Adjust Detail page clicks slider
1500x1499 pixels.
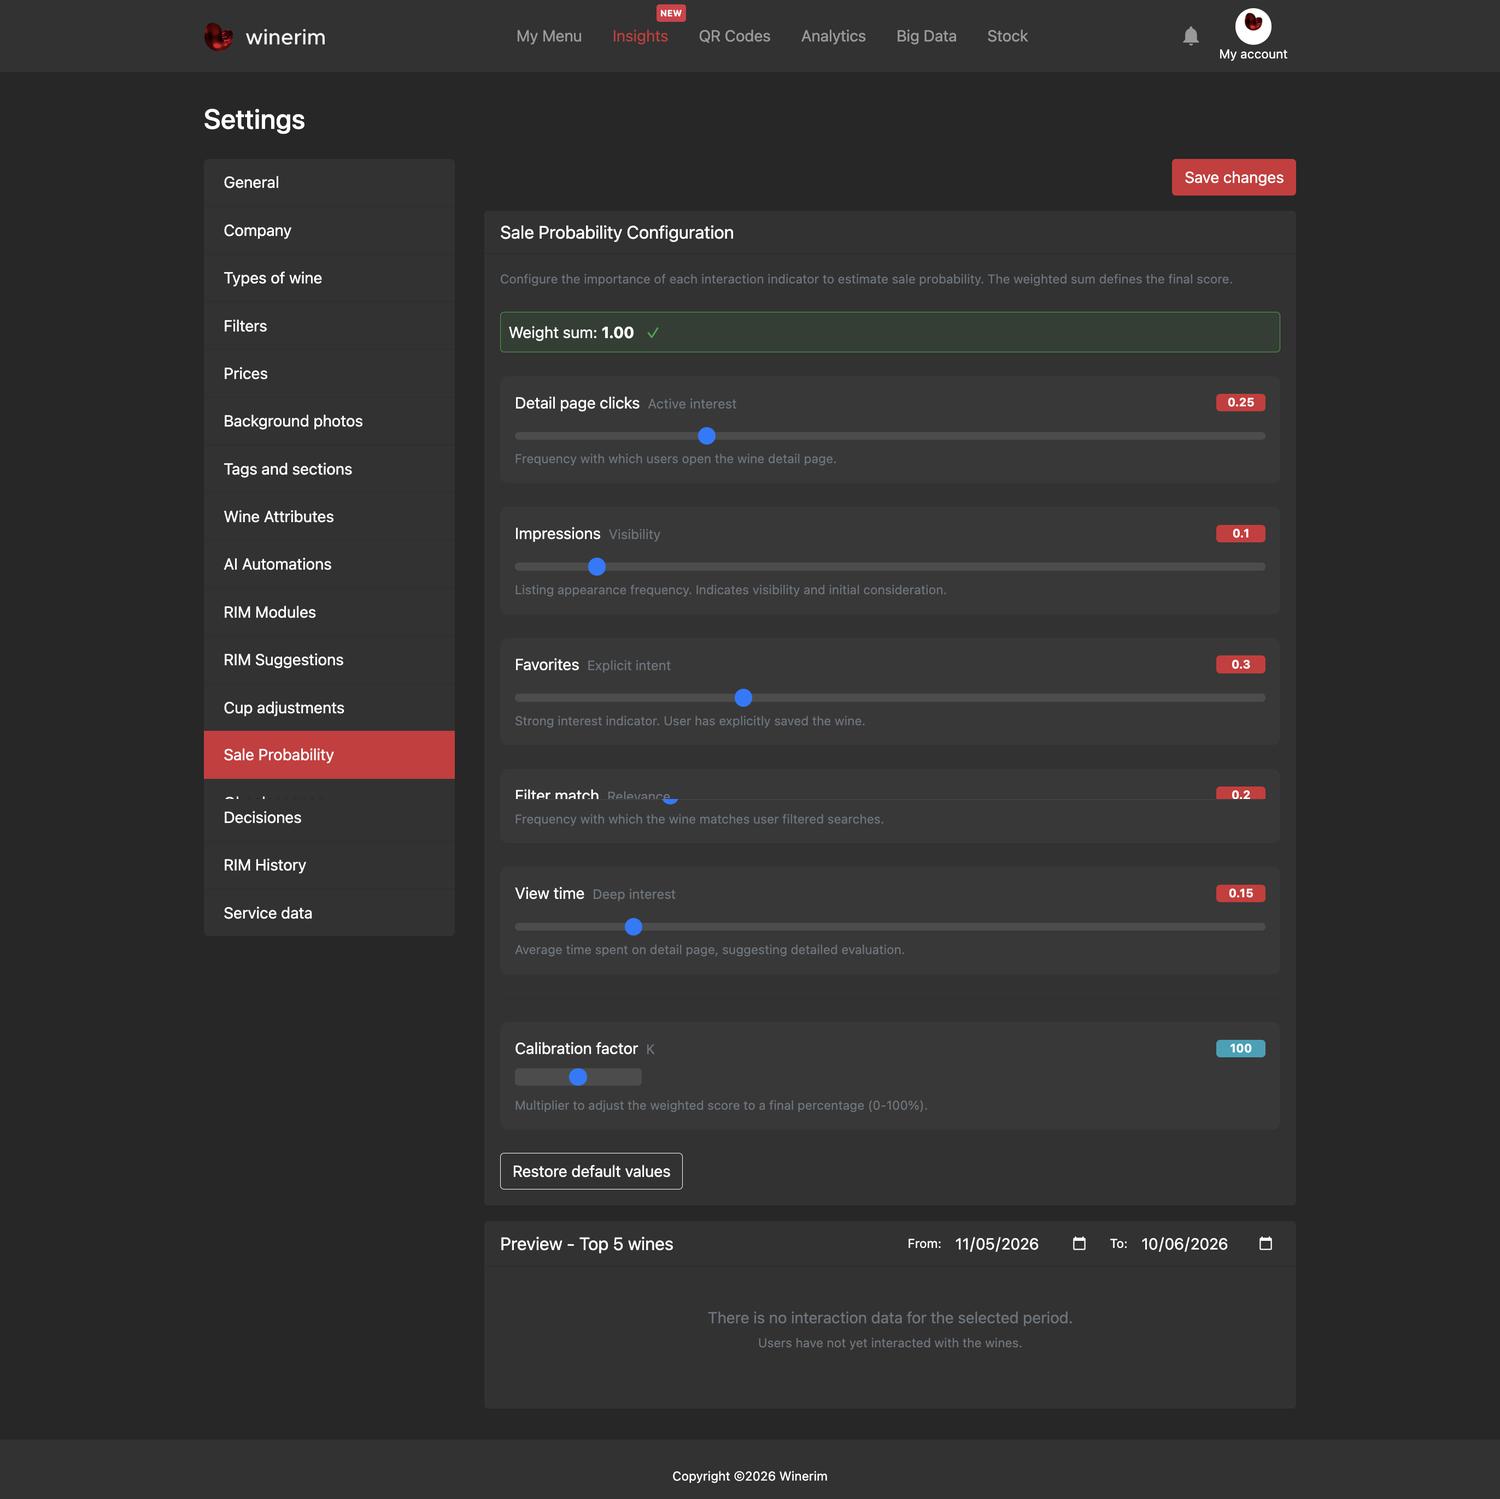pos(890,436)
